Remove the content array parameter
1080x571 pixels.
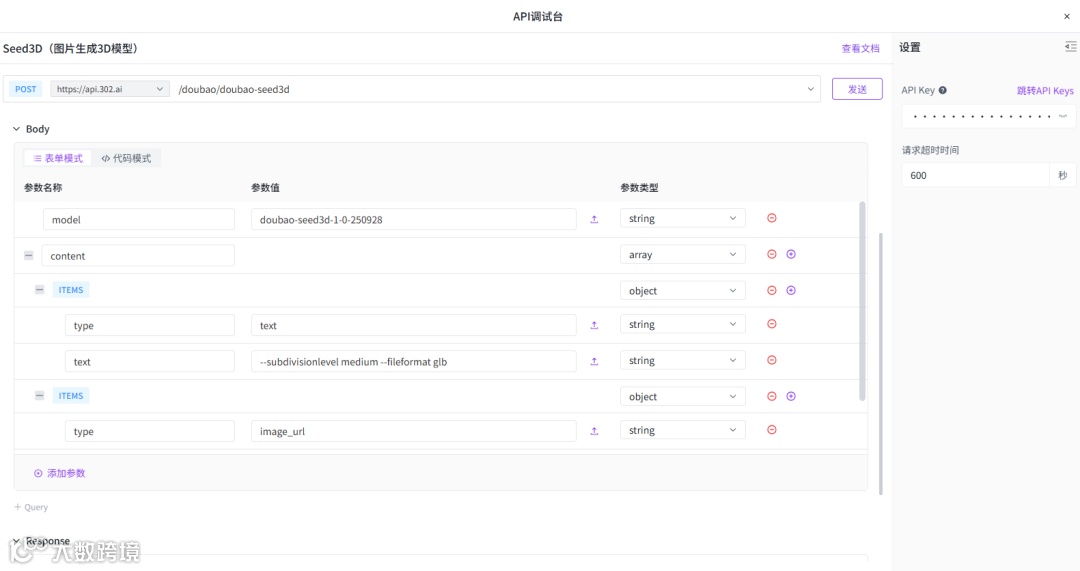click(771, 254)
